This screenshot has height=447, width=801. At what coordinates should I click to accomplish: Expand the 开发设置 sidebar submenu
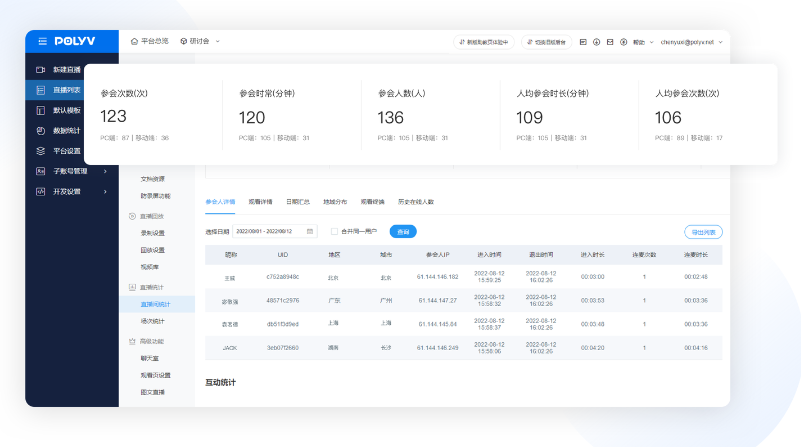click(x=105, y=191)
